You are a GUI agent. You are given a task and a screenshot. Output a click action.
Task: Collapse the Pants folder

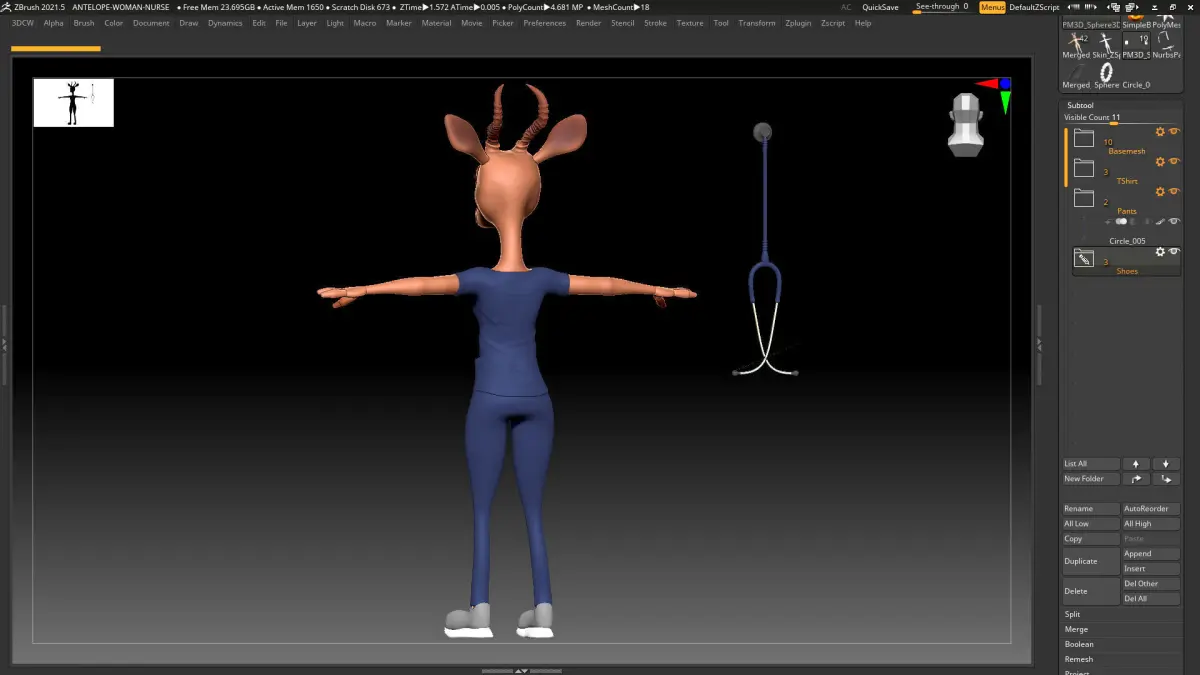click(1084, 198)
